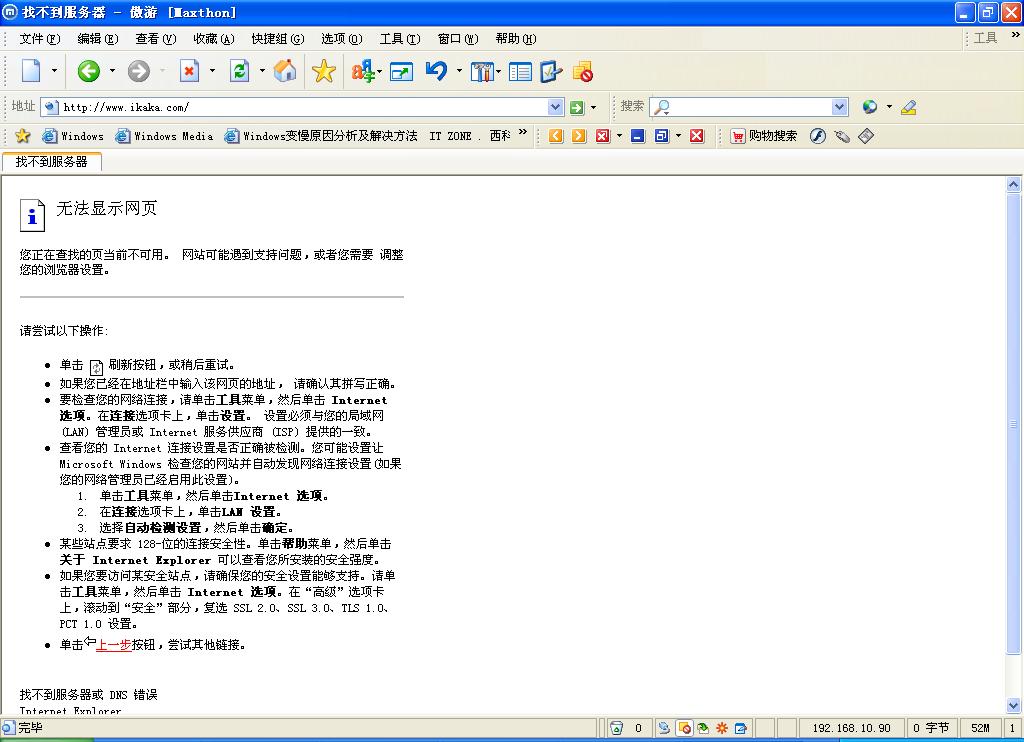Click the sidebar list layout icon
The width and height of the screenshot is (1024, 742).
pyautogui.click(x=520, y=71)
